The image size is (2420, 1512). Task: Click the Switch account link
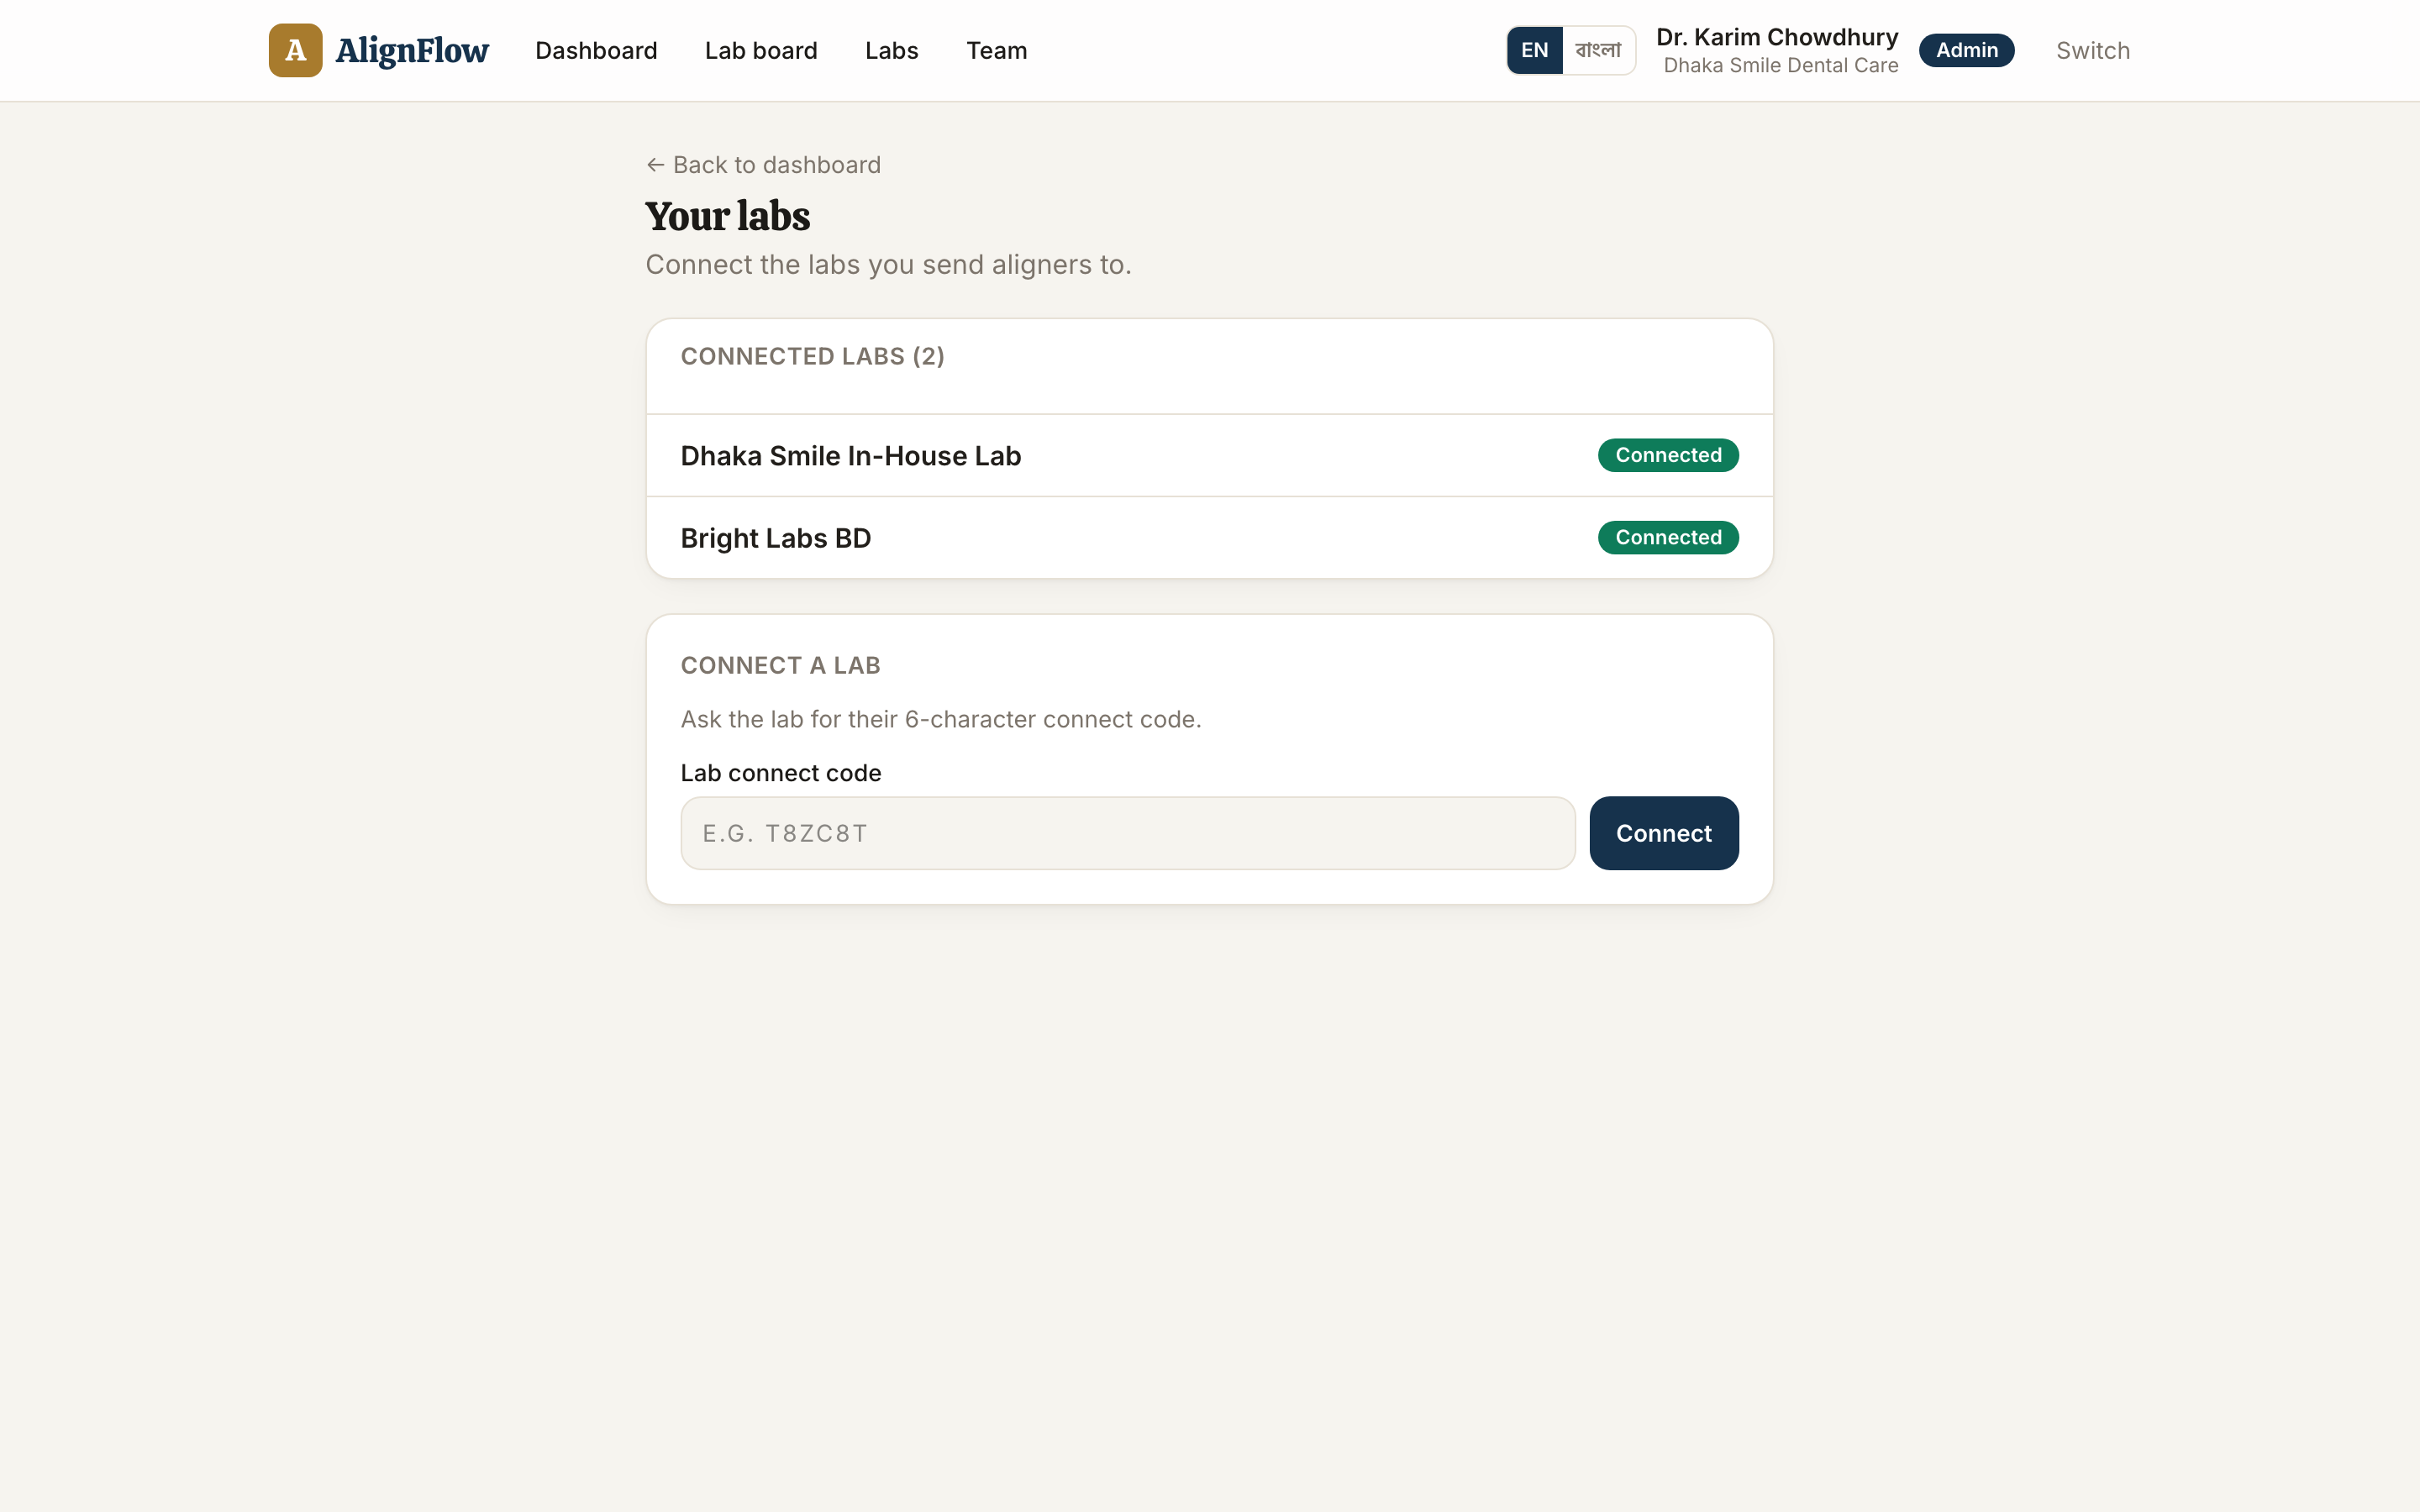coord(2092,50)
